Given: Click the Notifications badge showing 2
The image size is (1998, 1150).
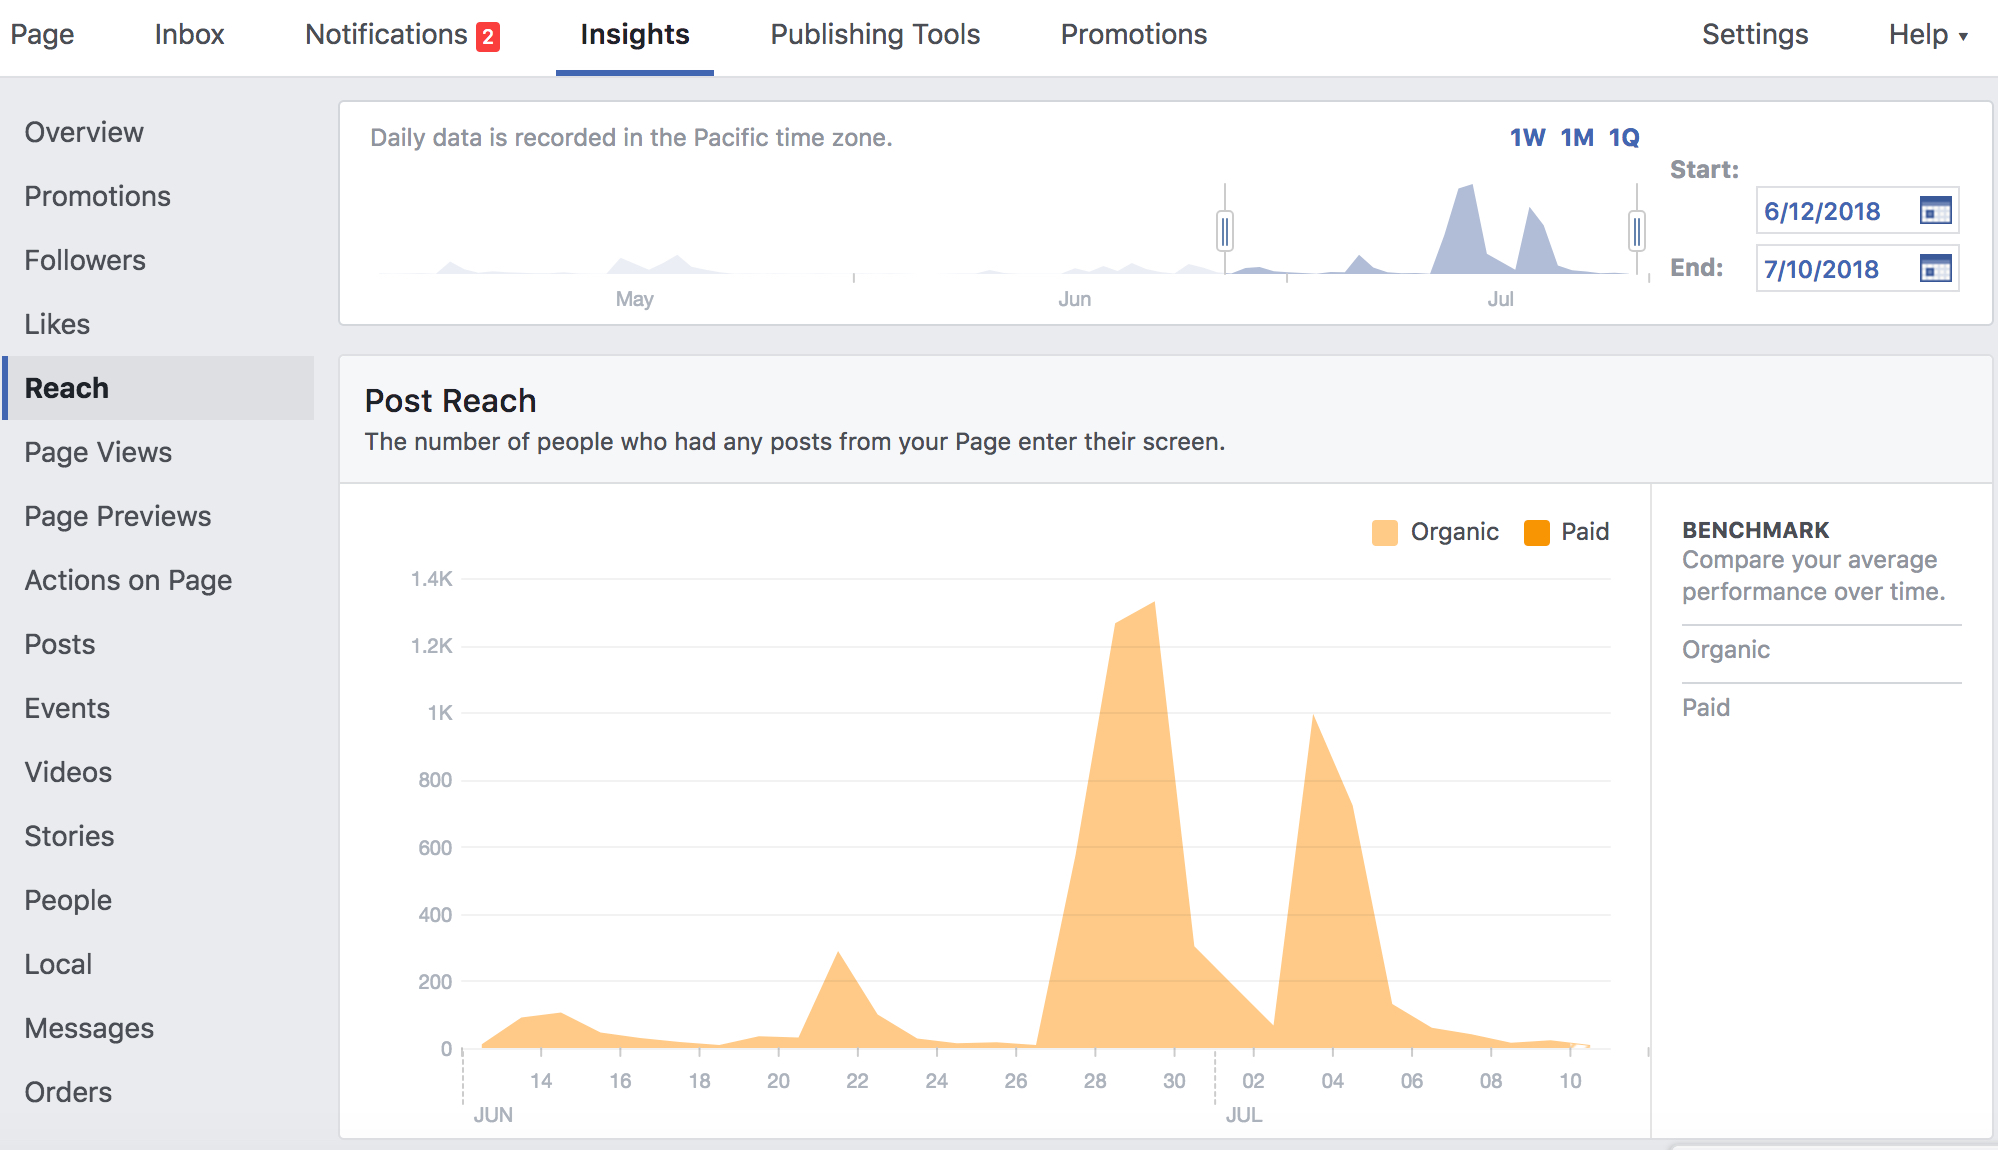Looking at the screenshot, I should (x=488, y=37).
